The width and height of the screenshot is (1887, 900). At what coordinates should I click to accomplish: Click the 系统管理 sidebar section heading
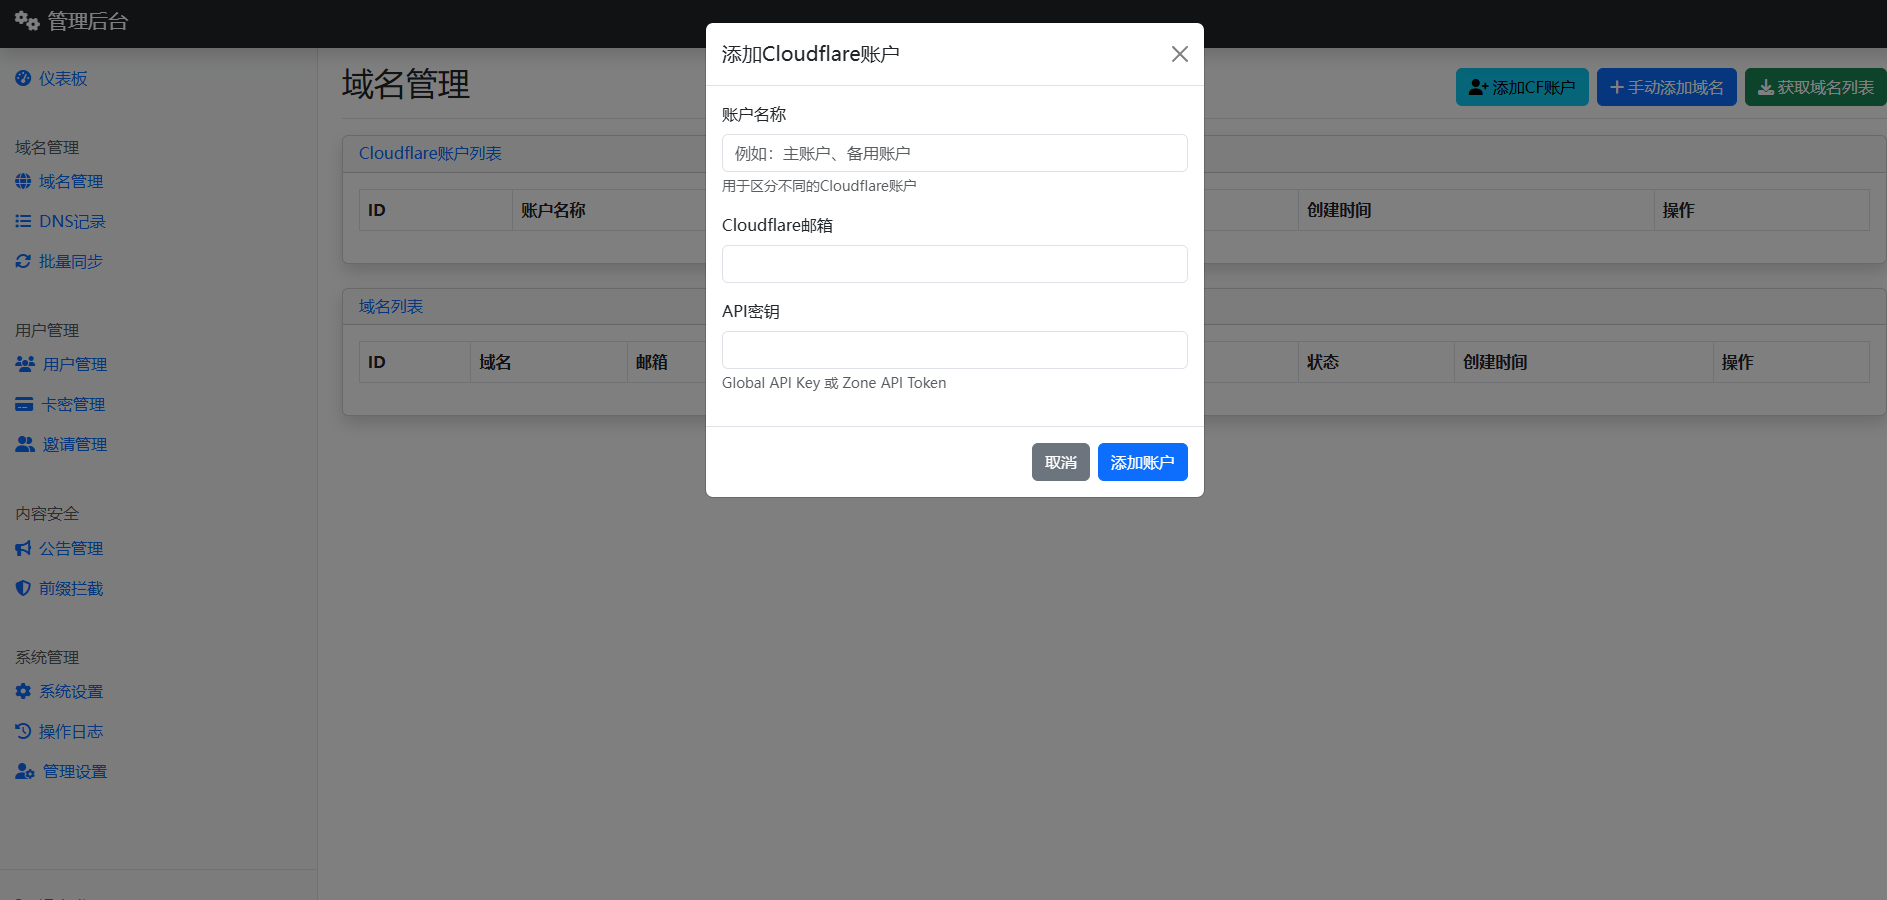(x=47, y=657)
